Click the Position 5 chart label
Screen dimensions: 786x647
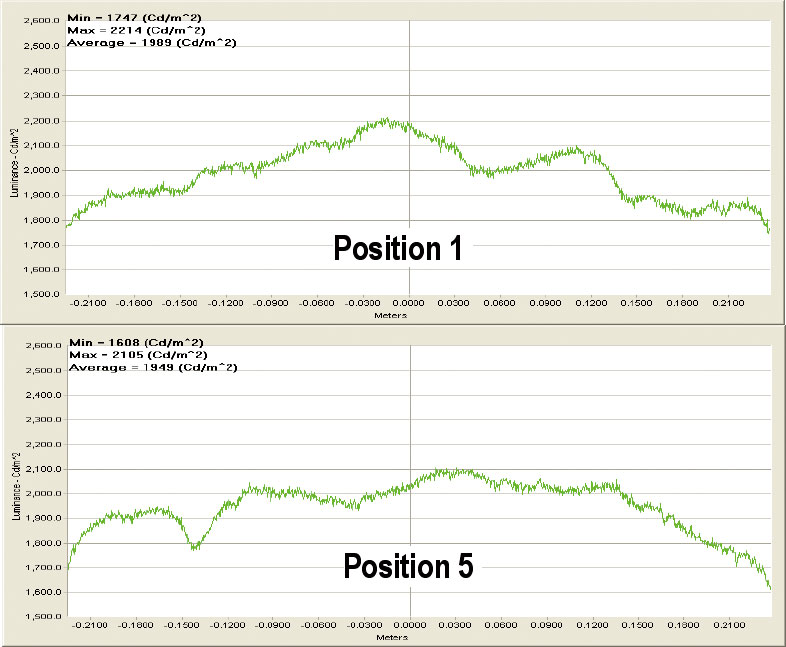click(408, 568)
